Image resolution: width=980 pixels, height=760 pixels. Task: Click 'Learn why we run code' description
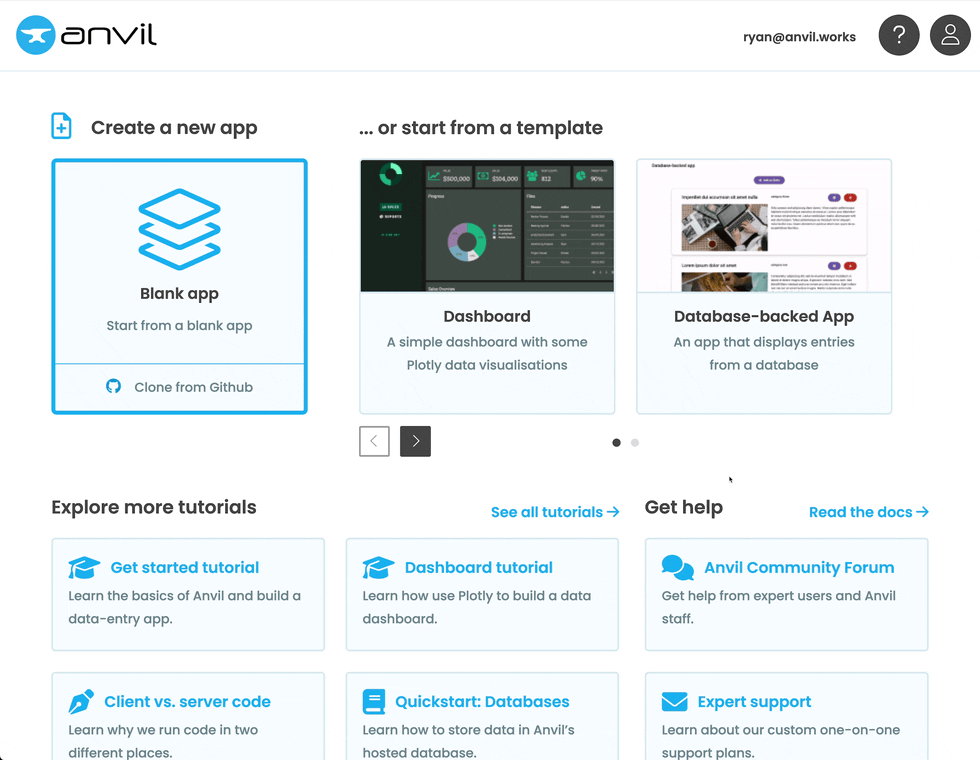163,741
